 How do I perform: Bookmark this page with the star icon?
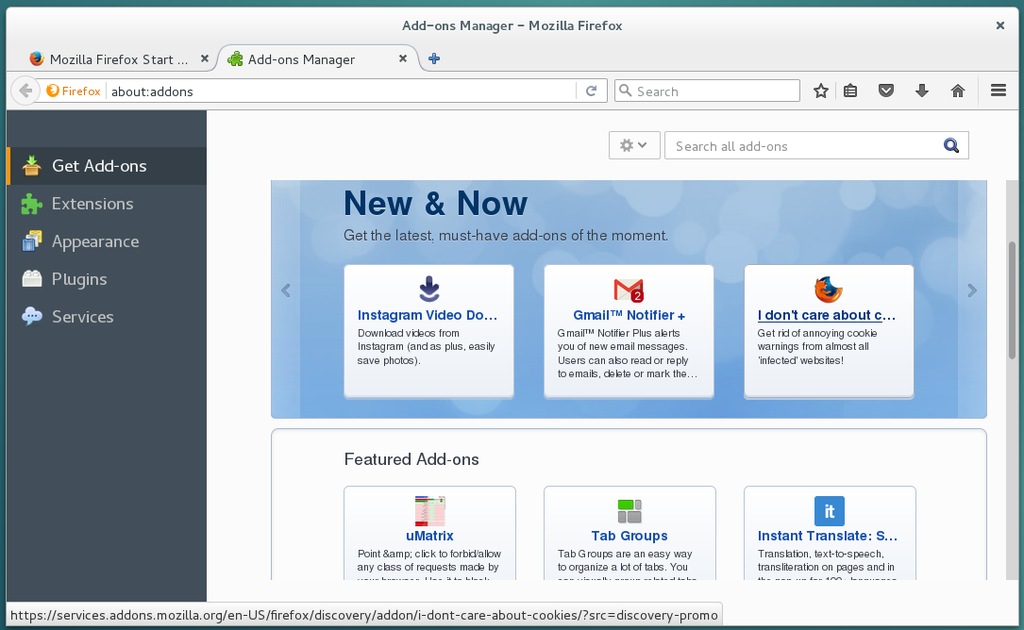click(x=821, y=91)
